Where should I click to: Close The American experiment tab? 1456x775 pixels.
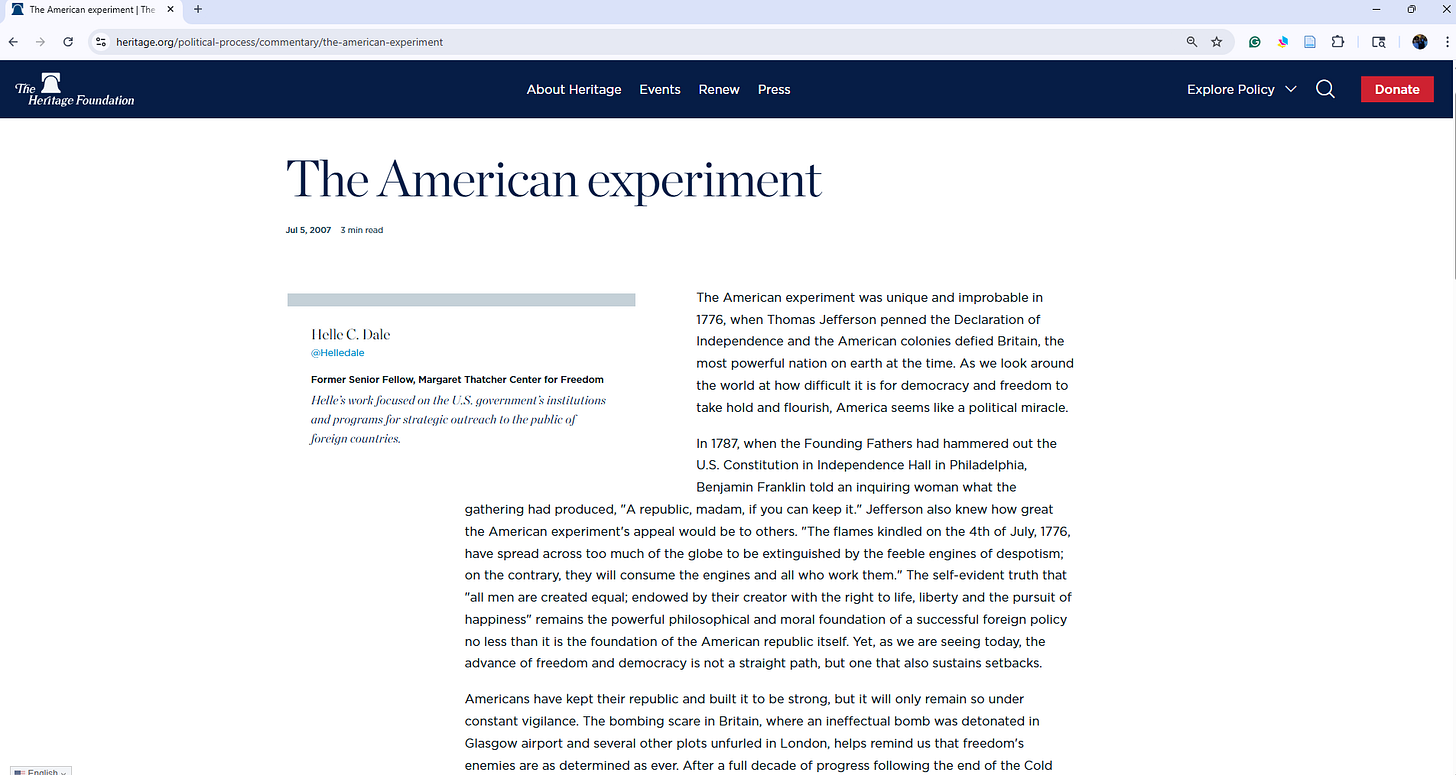coord(169,10)
